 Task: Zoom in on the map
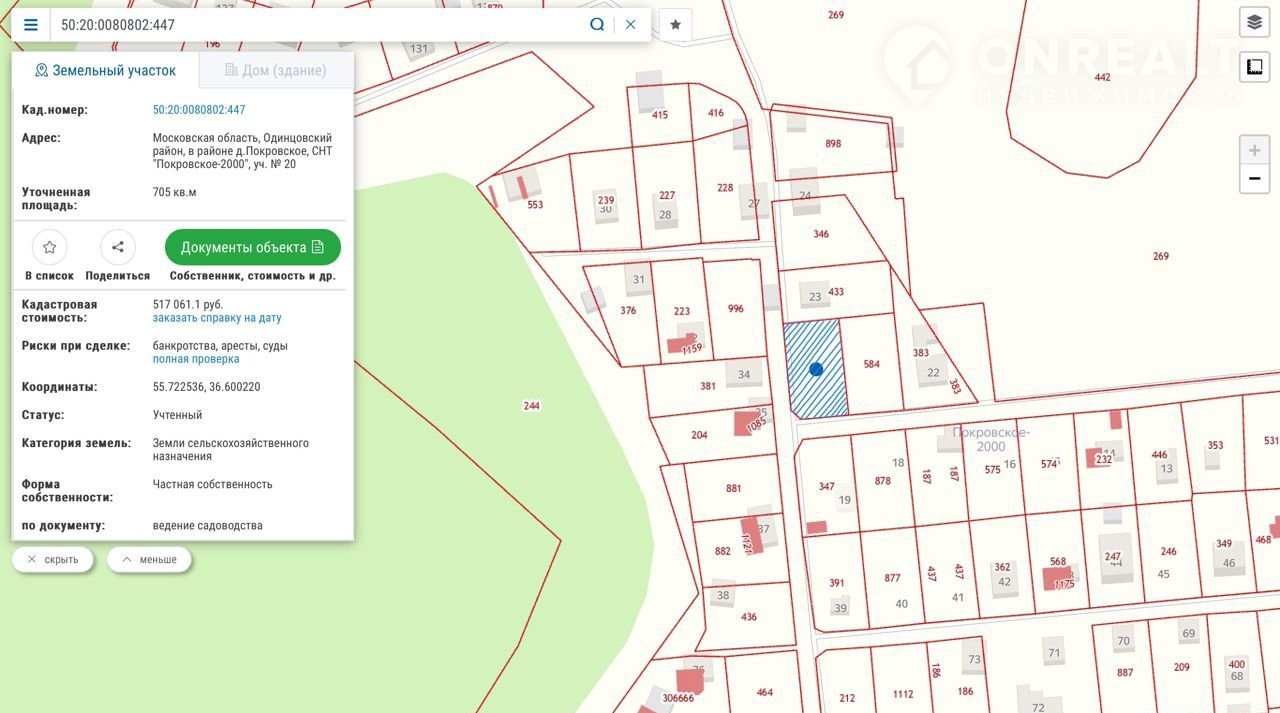click(1254, 151)
